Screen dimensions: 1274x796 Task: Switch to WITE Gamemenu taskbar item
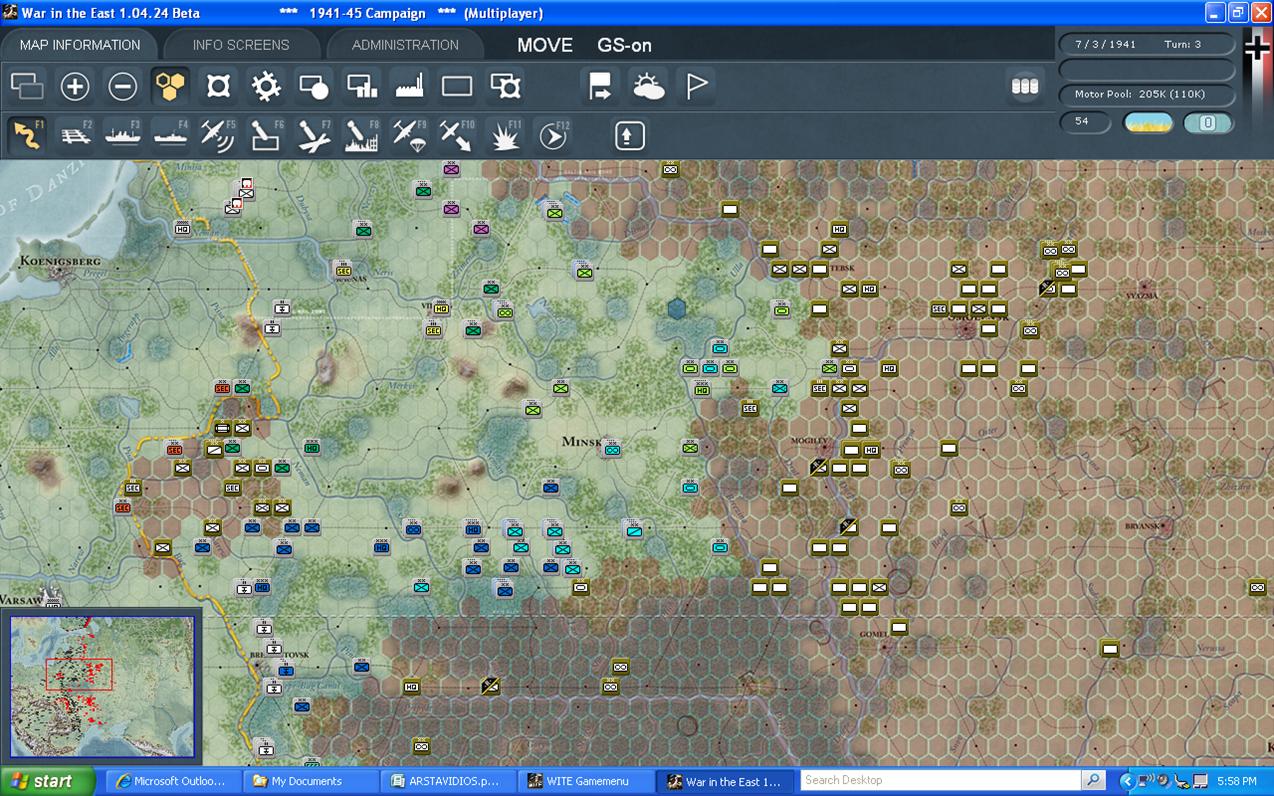click(585, 781)
